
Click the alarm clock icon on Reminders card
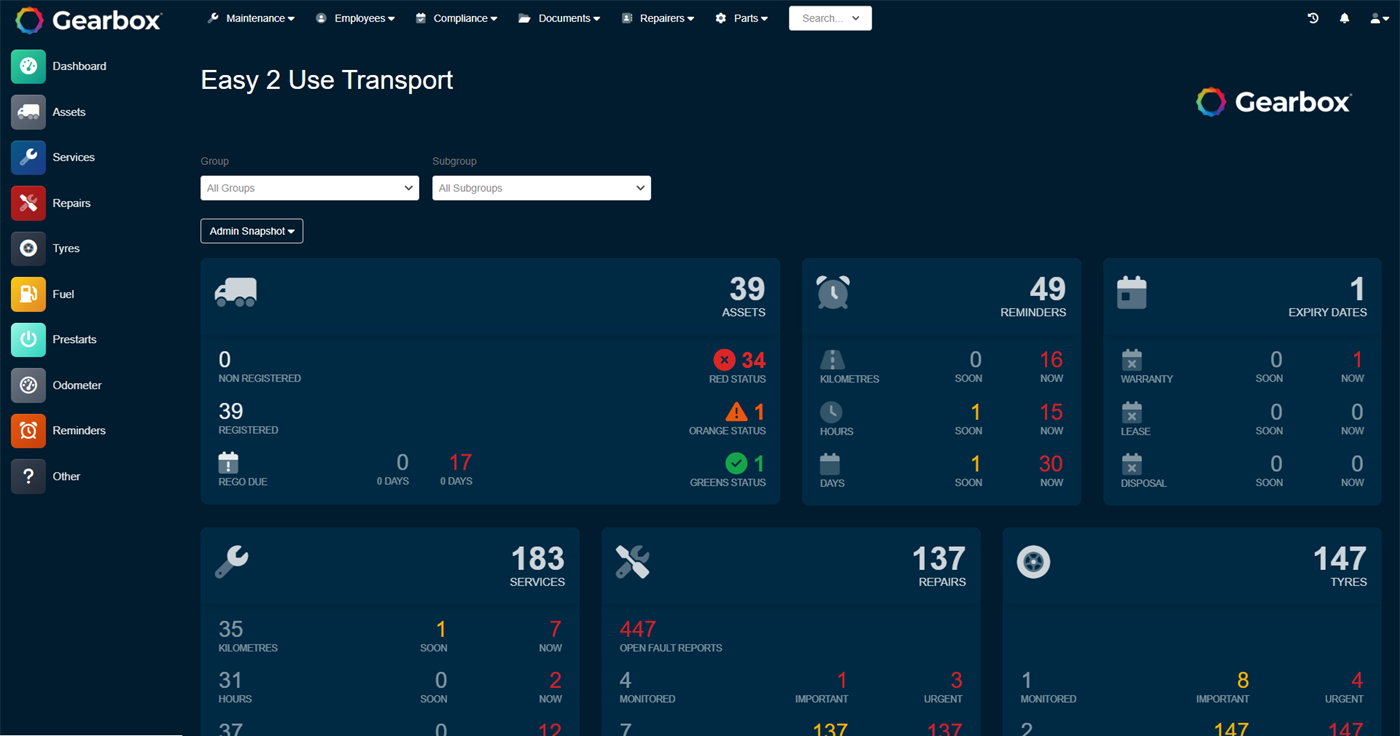(833, 292)
